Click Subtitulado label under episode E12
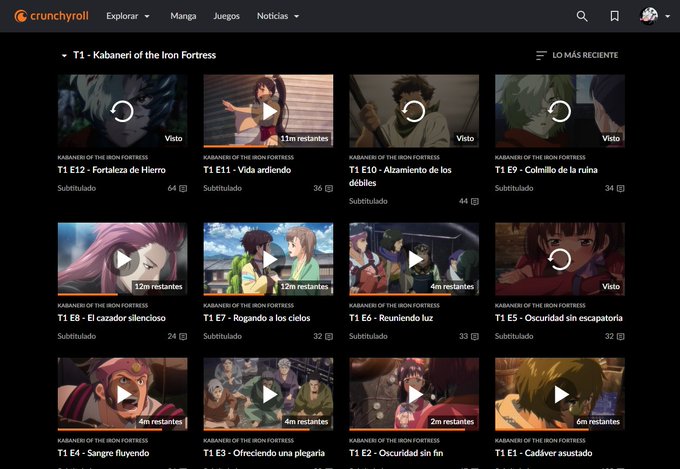Viewport: 680px width, 469px height. point(77,188)
